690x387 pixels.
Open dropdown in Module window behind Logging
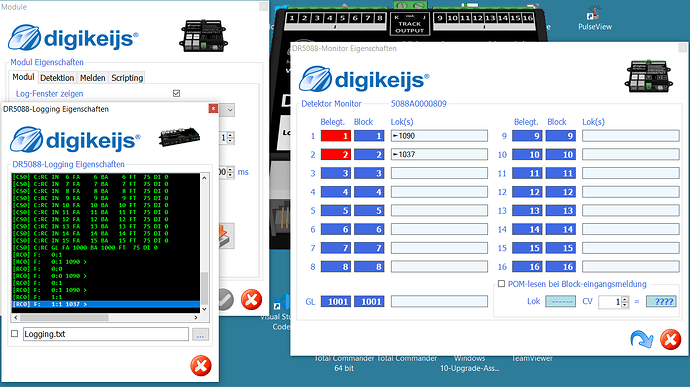[230, 110]
